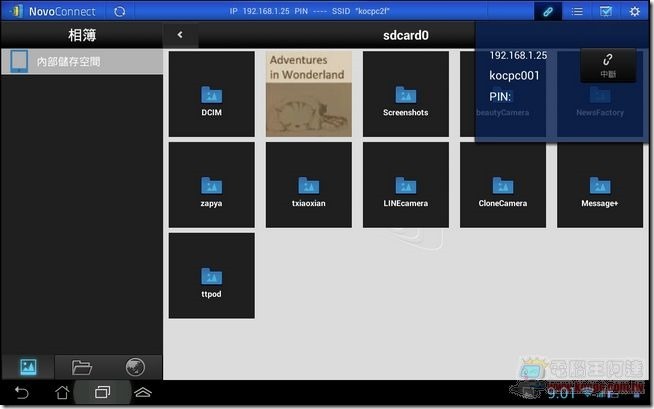Open the zapya folder
Screen dimensions: 654x409
point(211,185)
